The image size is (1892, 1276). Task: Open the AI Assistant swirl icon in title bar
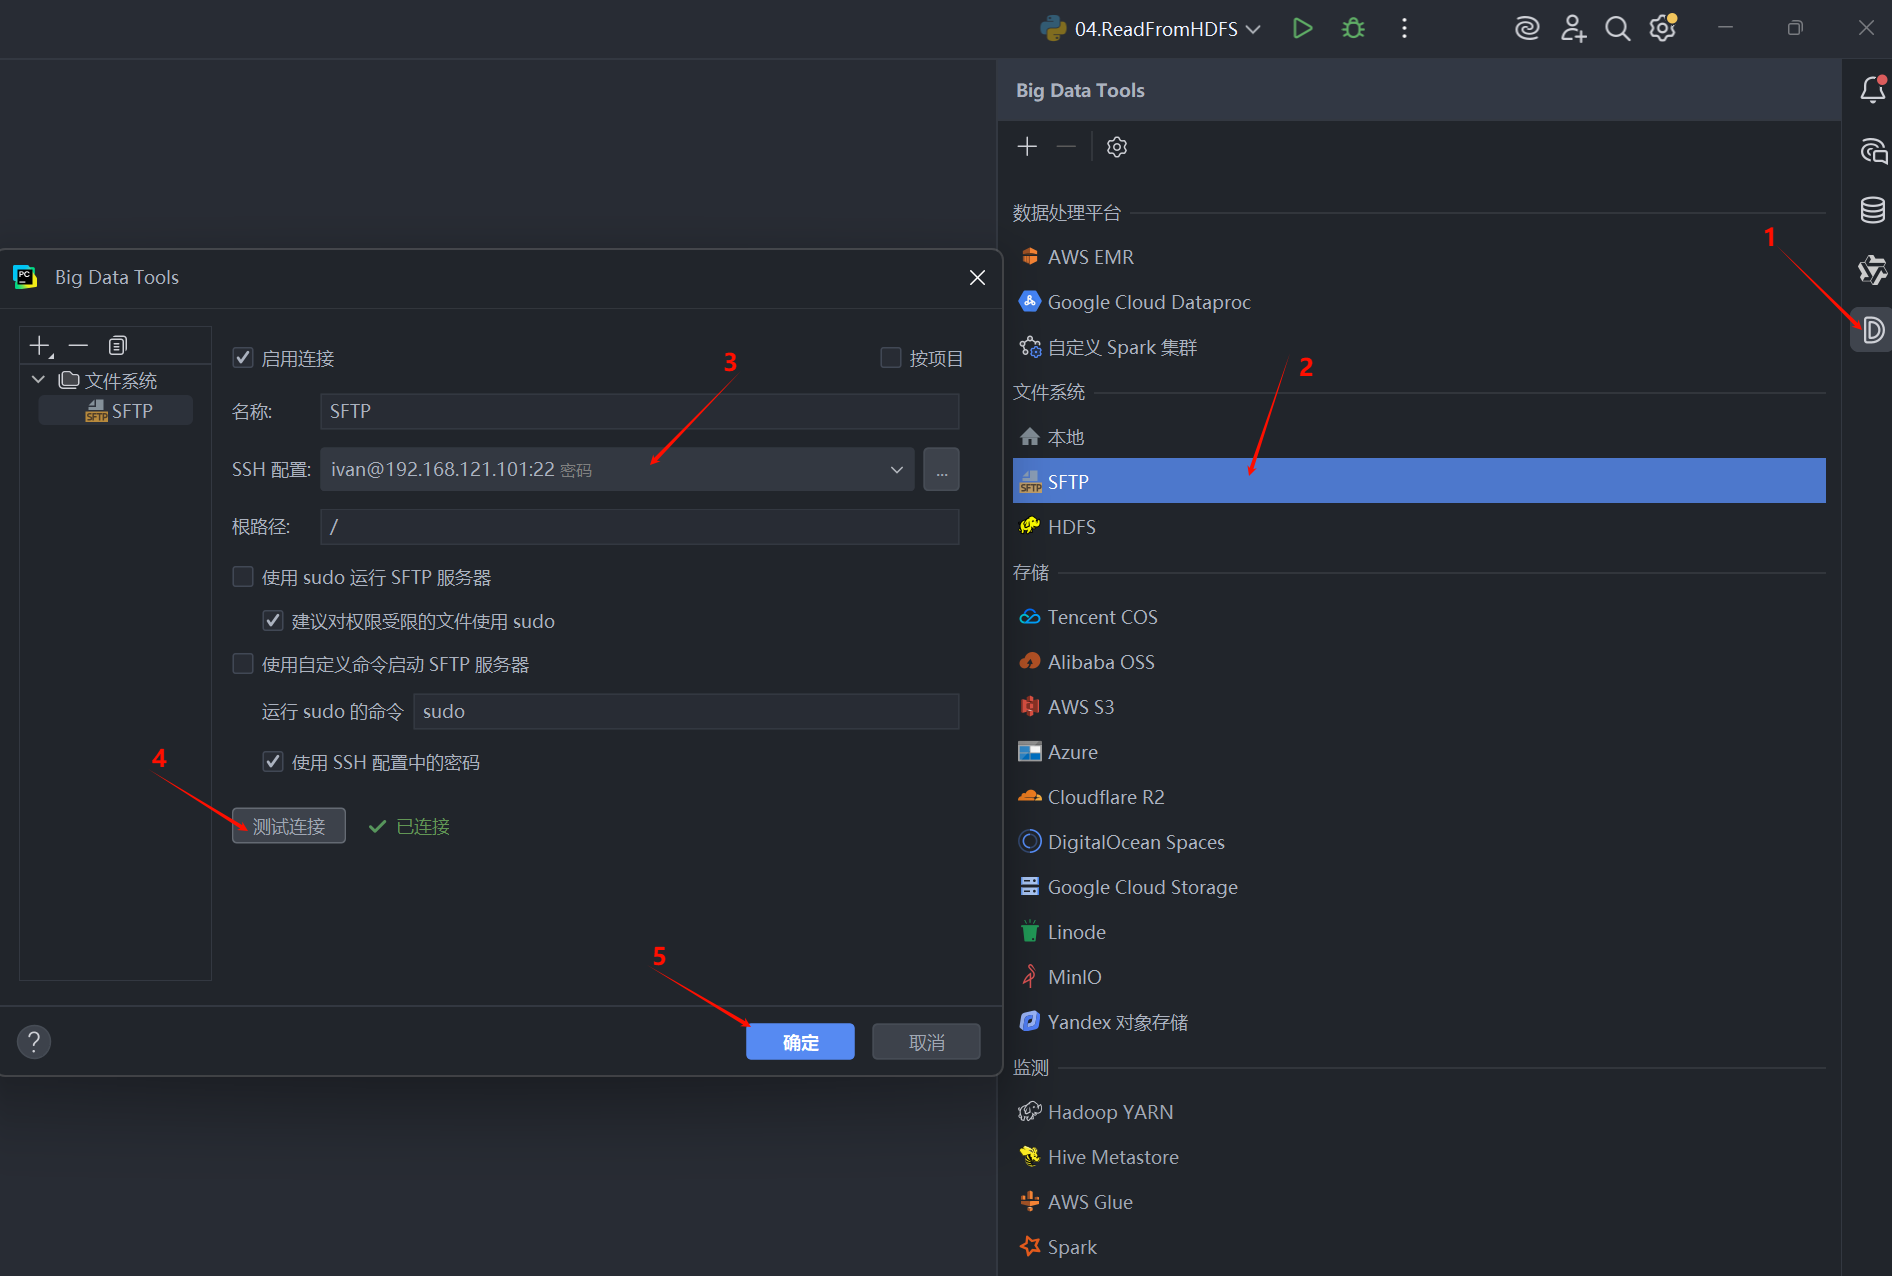pos(1527,28)
